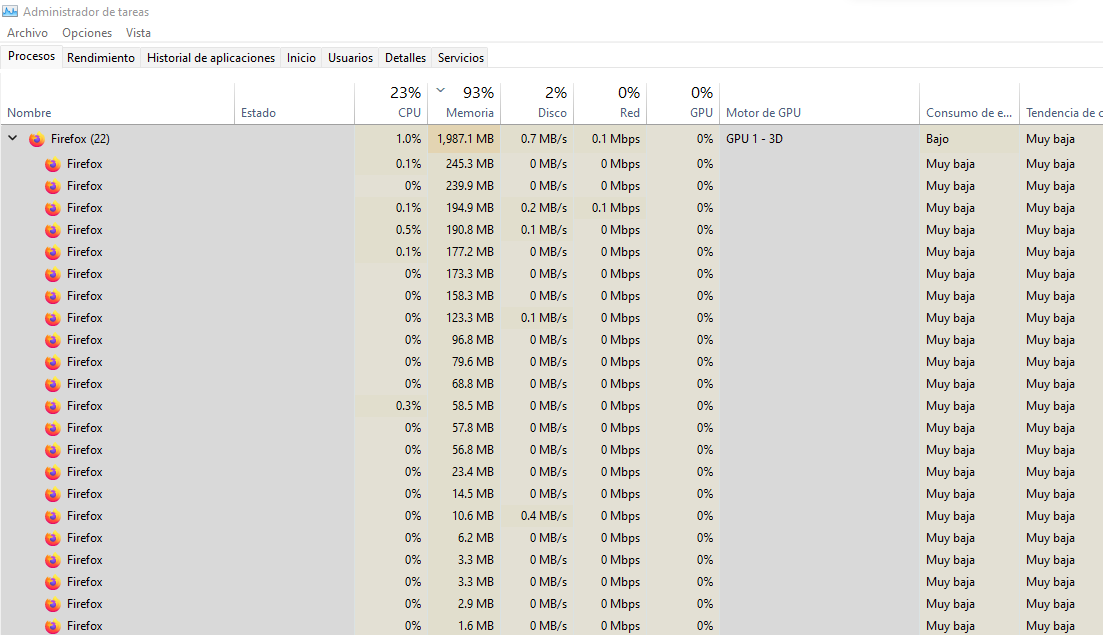
Task: Go to the Detalles tab
Action: tap(405, 58)
